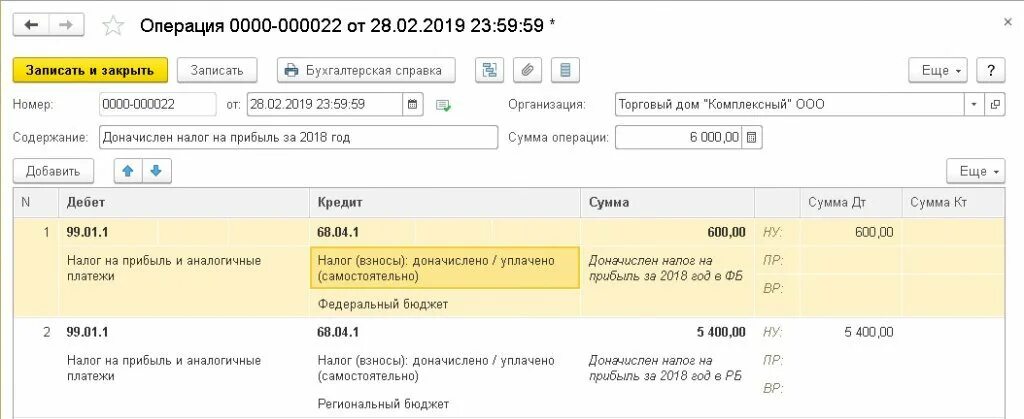Move row down with blue arrow
Image resolution: width=1024 pixels, height=419 pixels.
point(156,172)
